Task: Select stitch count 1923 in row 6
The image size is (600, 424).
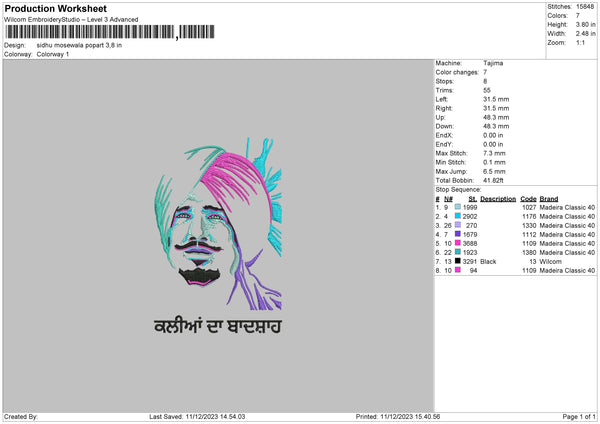Action: pyautogui.click(x=470, y=252)
